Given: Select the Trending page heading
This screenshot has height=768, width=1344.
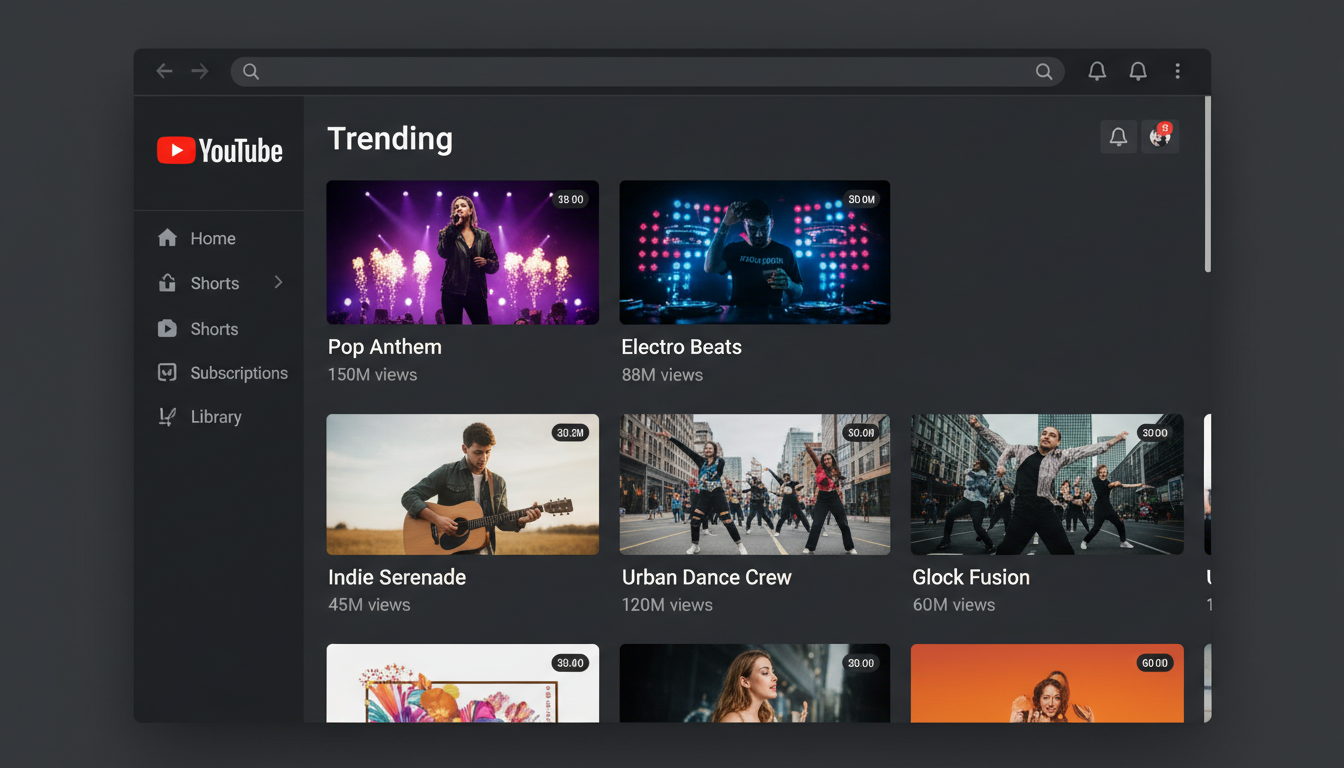Looking at the screenshot, I should tap(390, 139).
